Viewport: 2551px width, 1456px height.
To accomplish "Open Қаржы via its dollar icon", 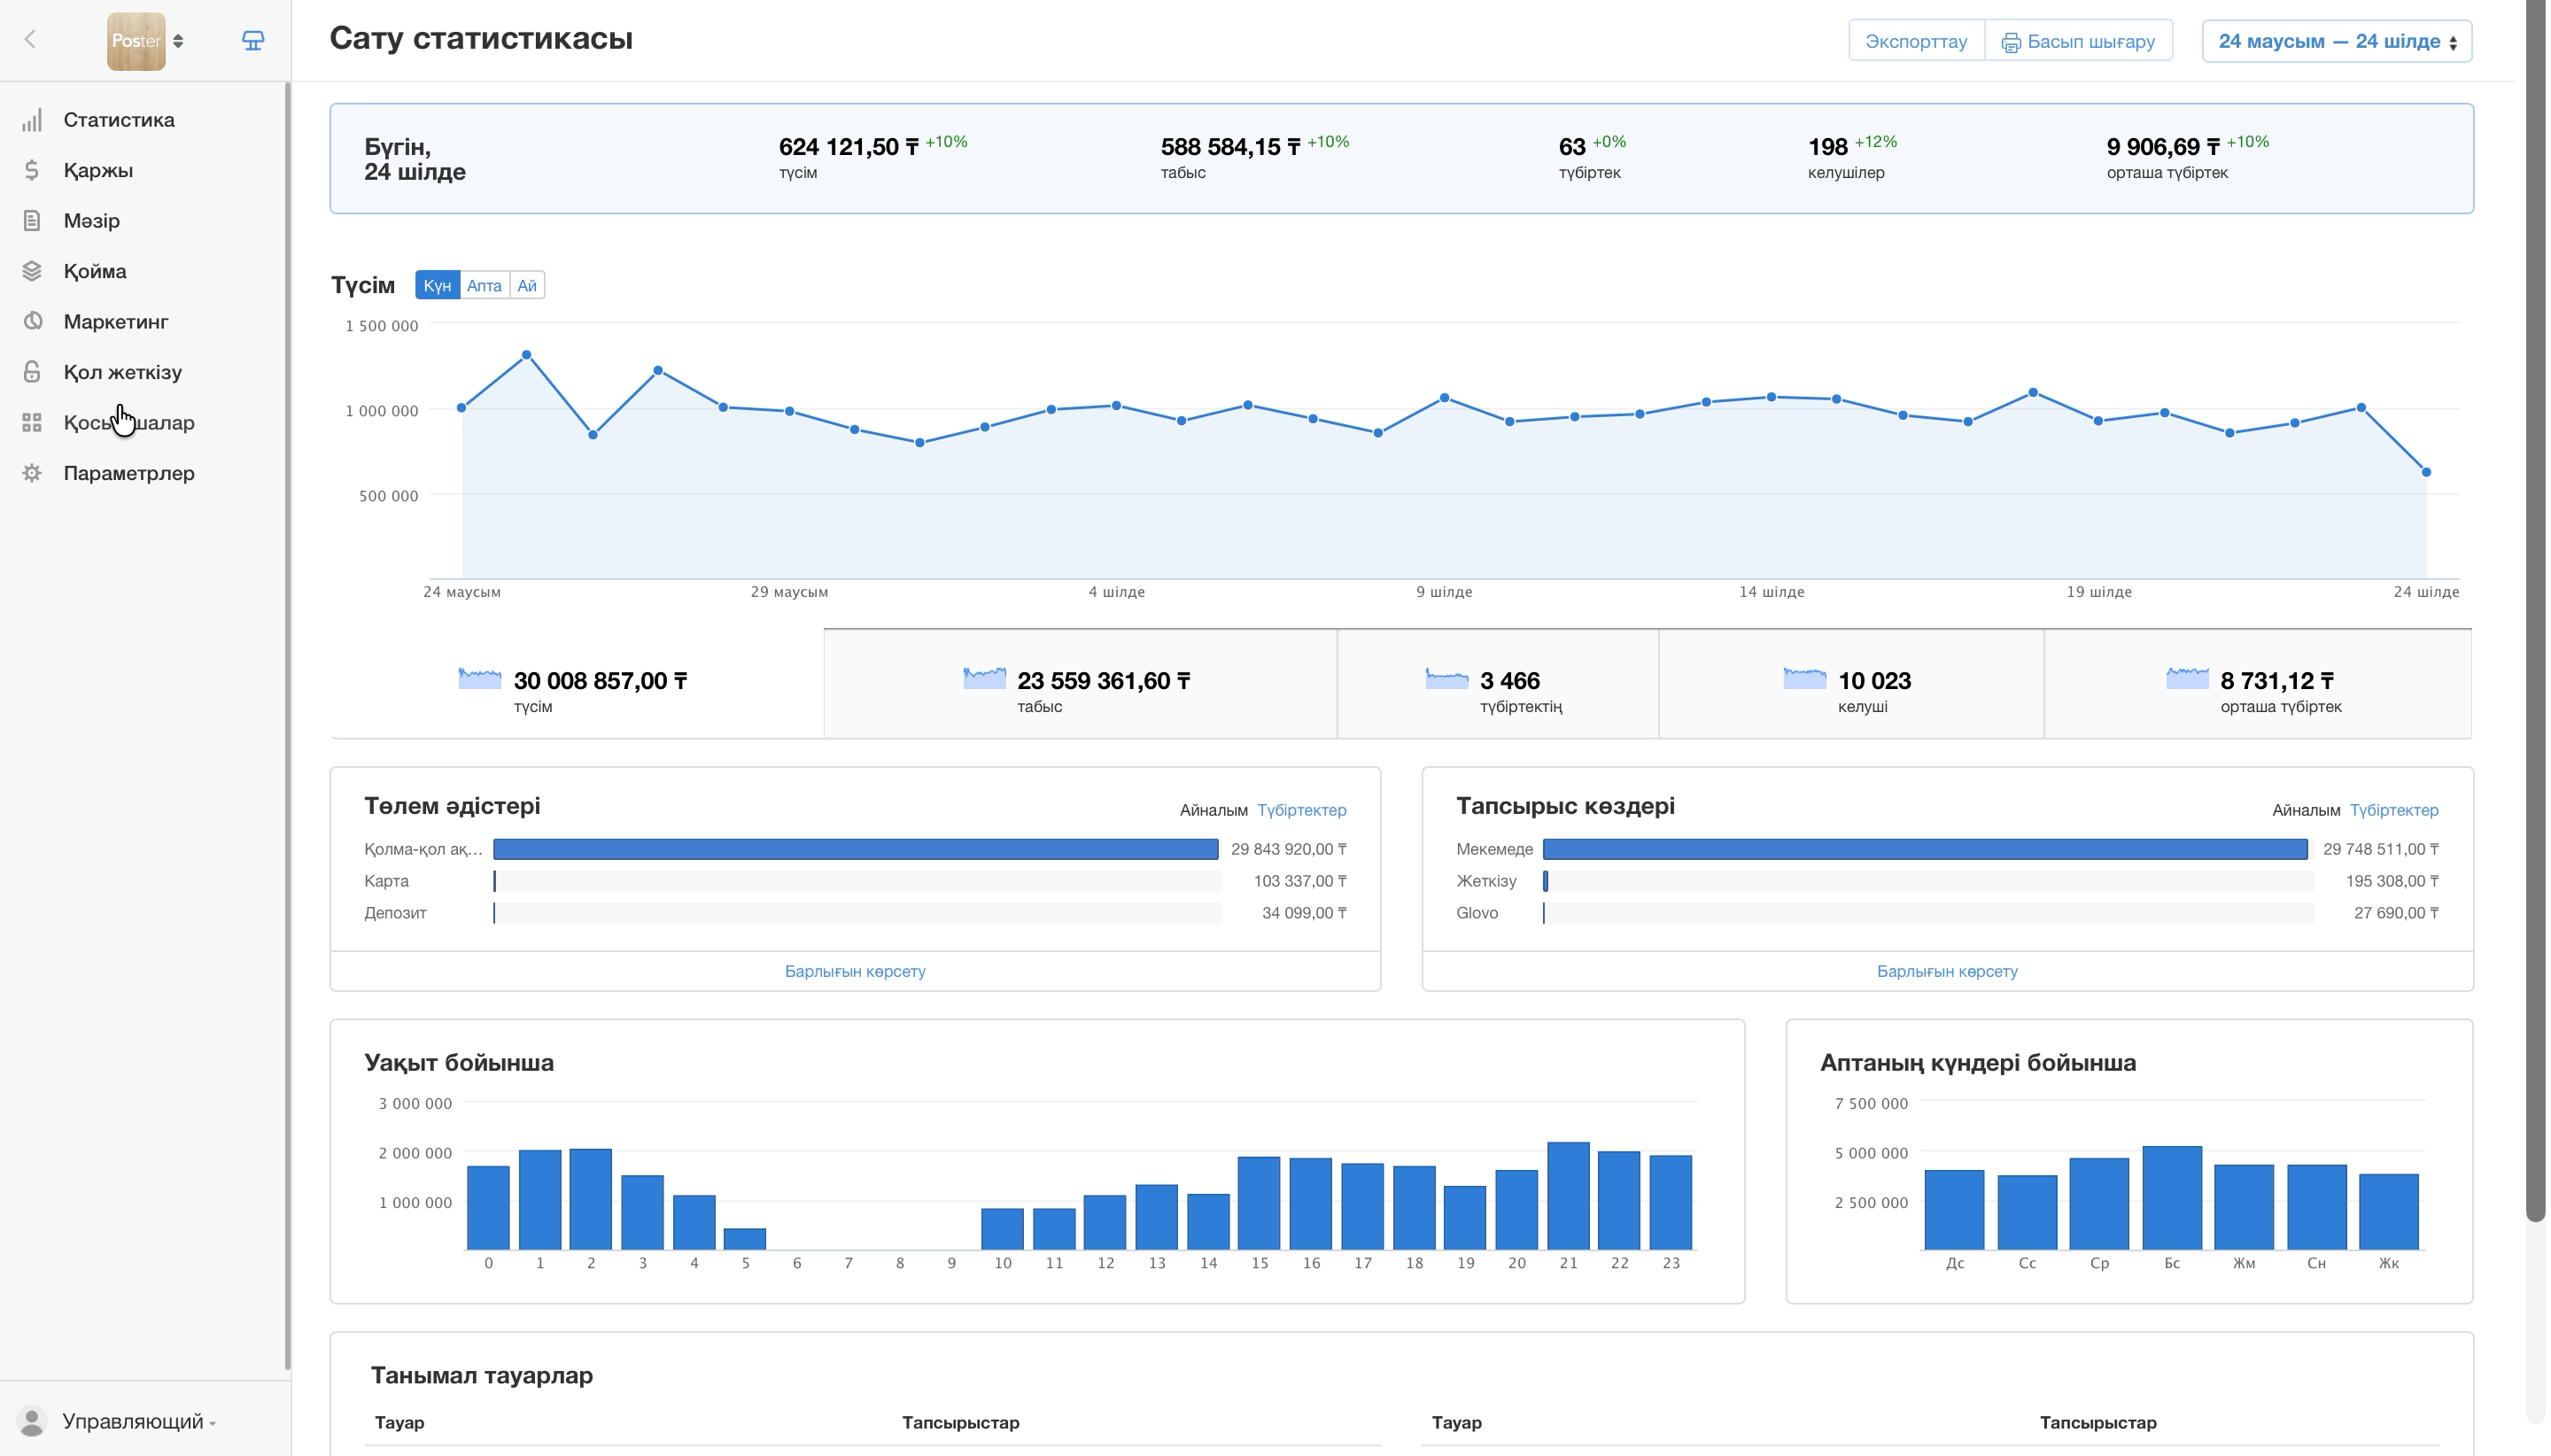I will [32, 170].
